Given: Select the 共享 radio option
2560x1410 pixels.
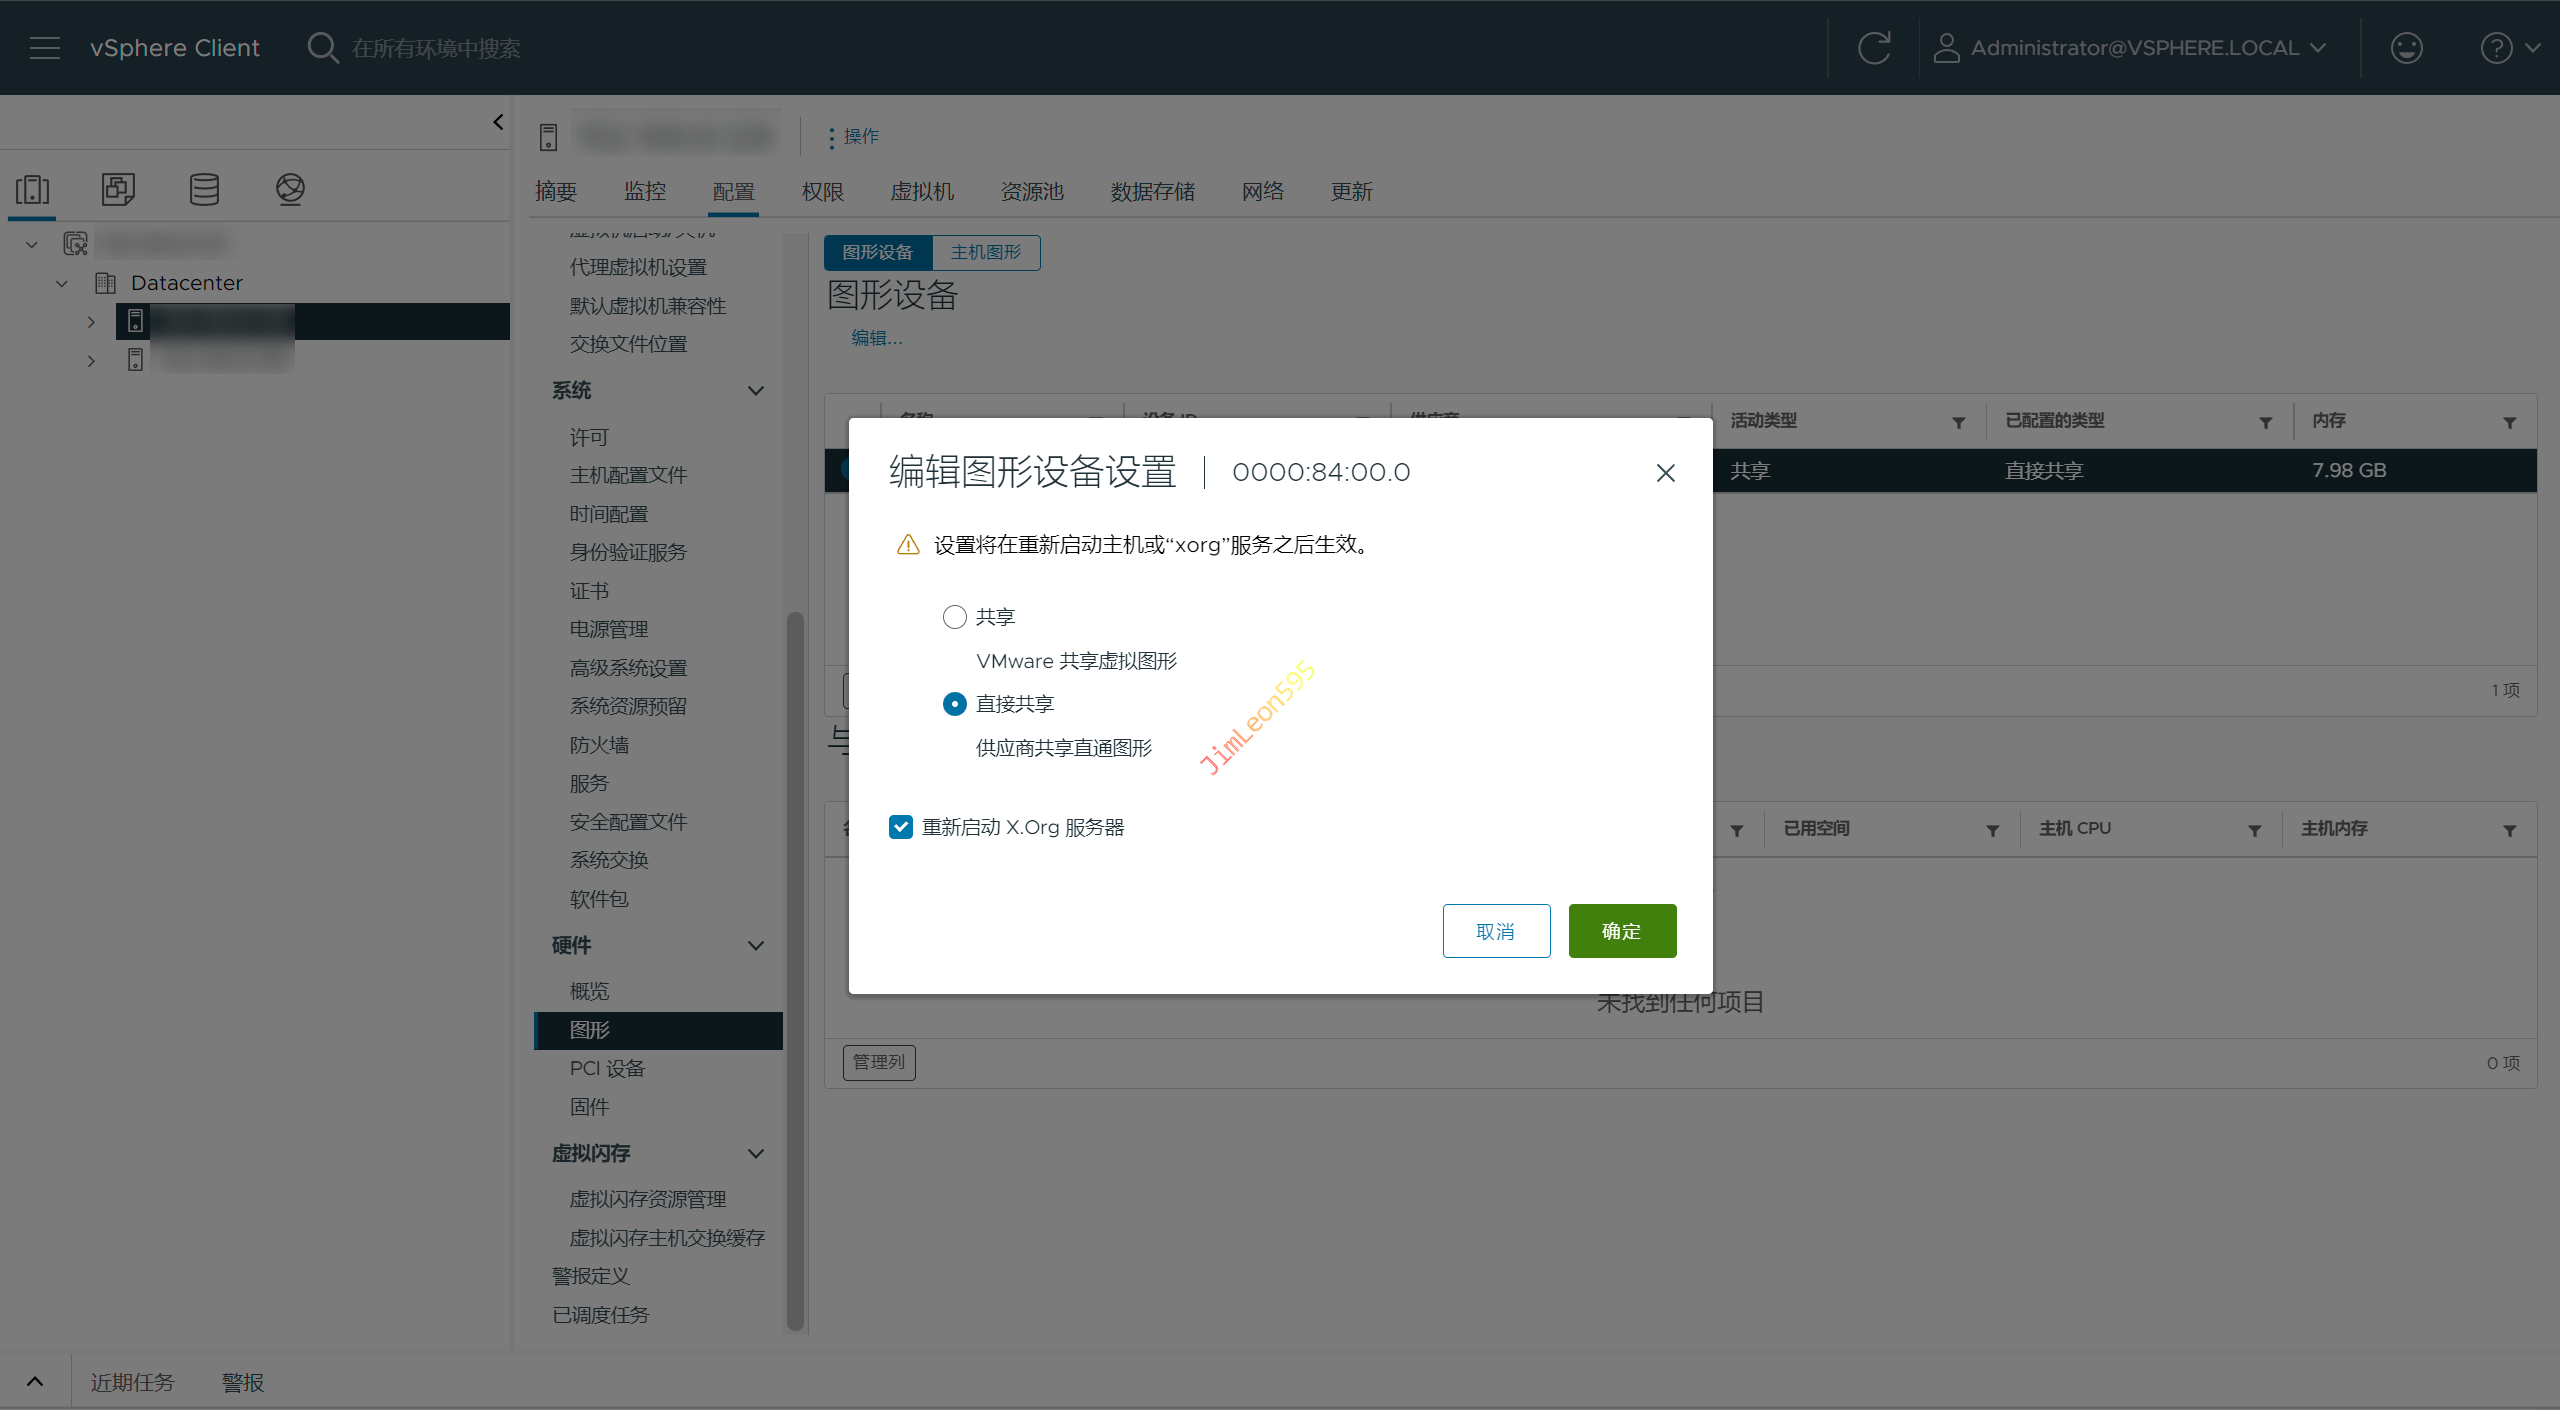Looking at the screenshot, I should tap(954, 617).
